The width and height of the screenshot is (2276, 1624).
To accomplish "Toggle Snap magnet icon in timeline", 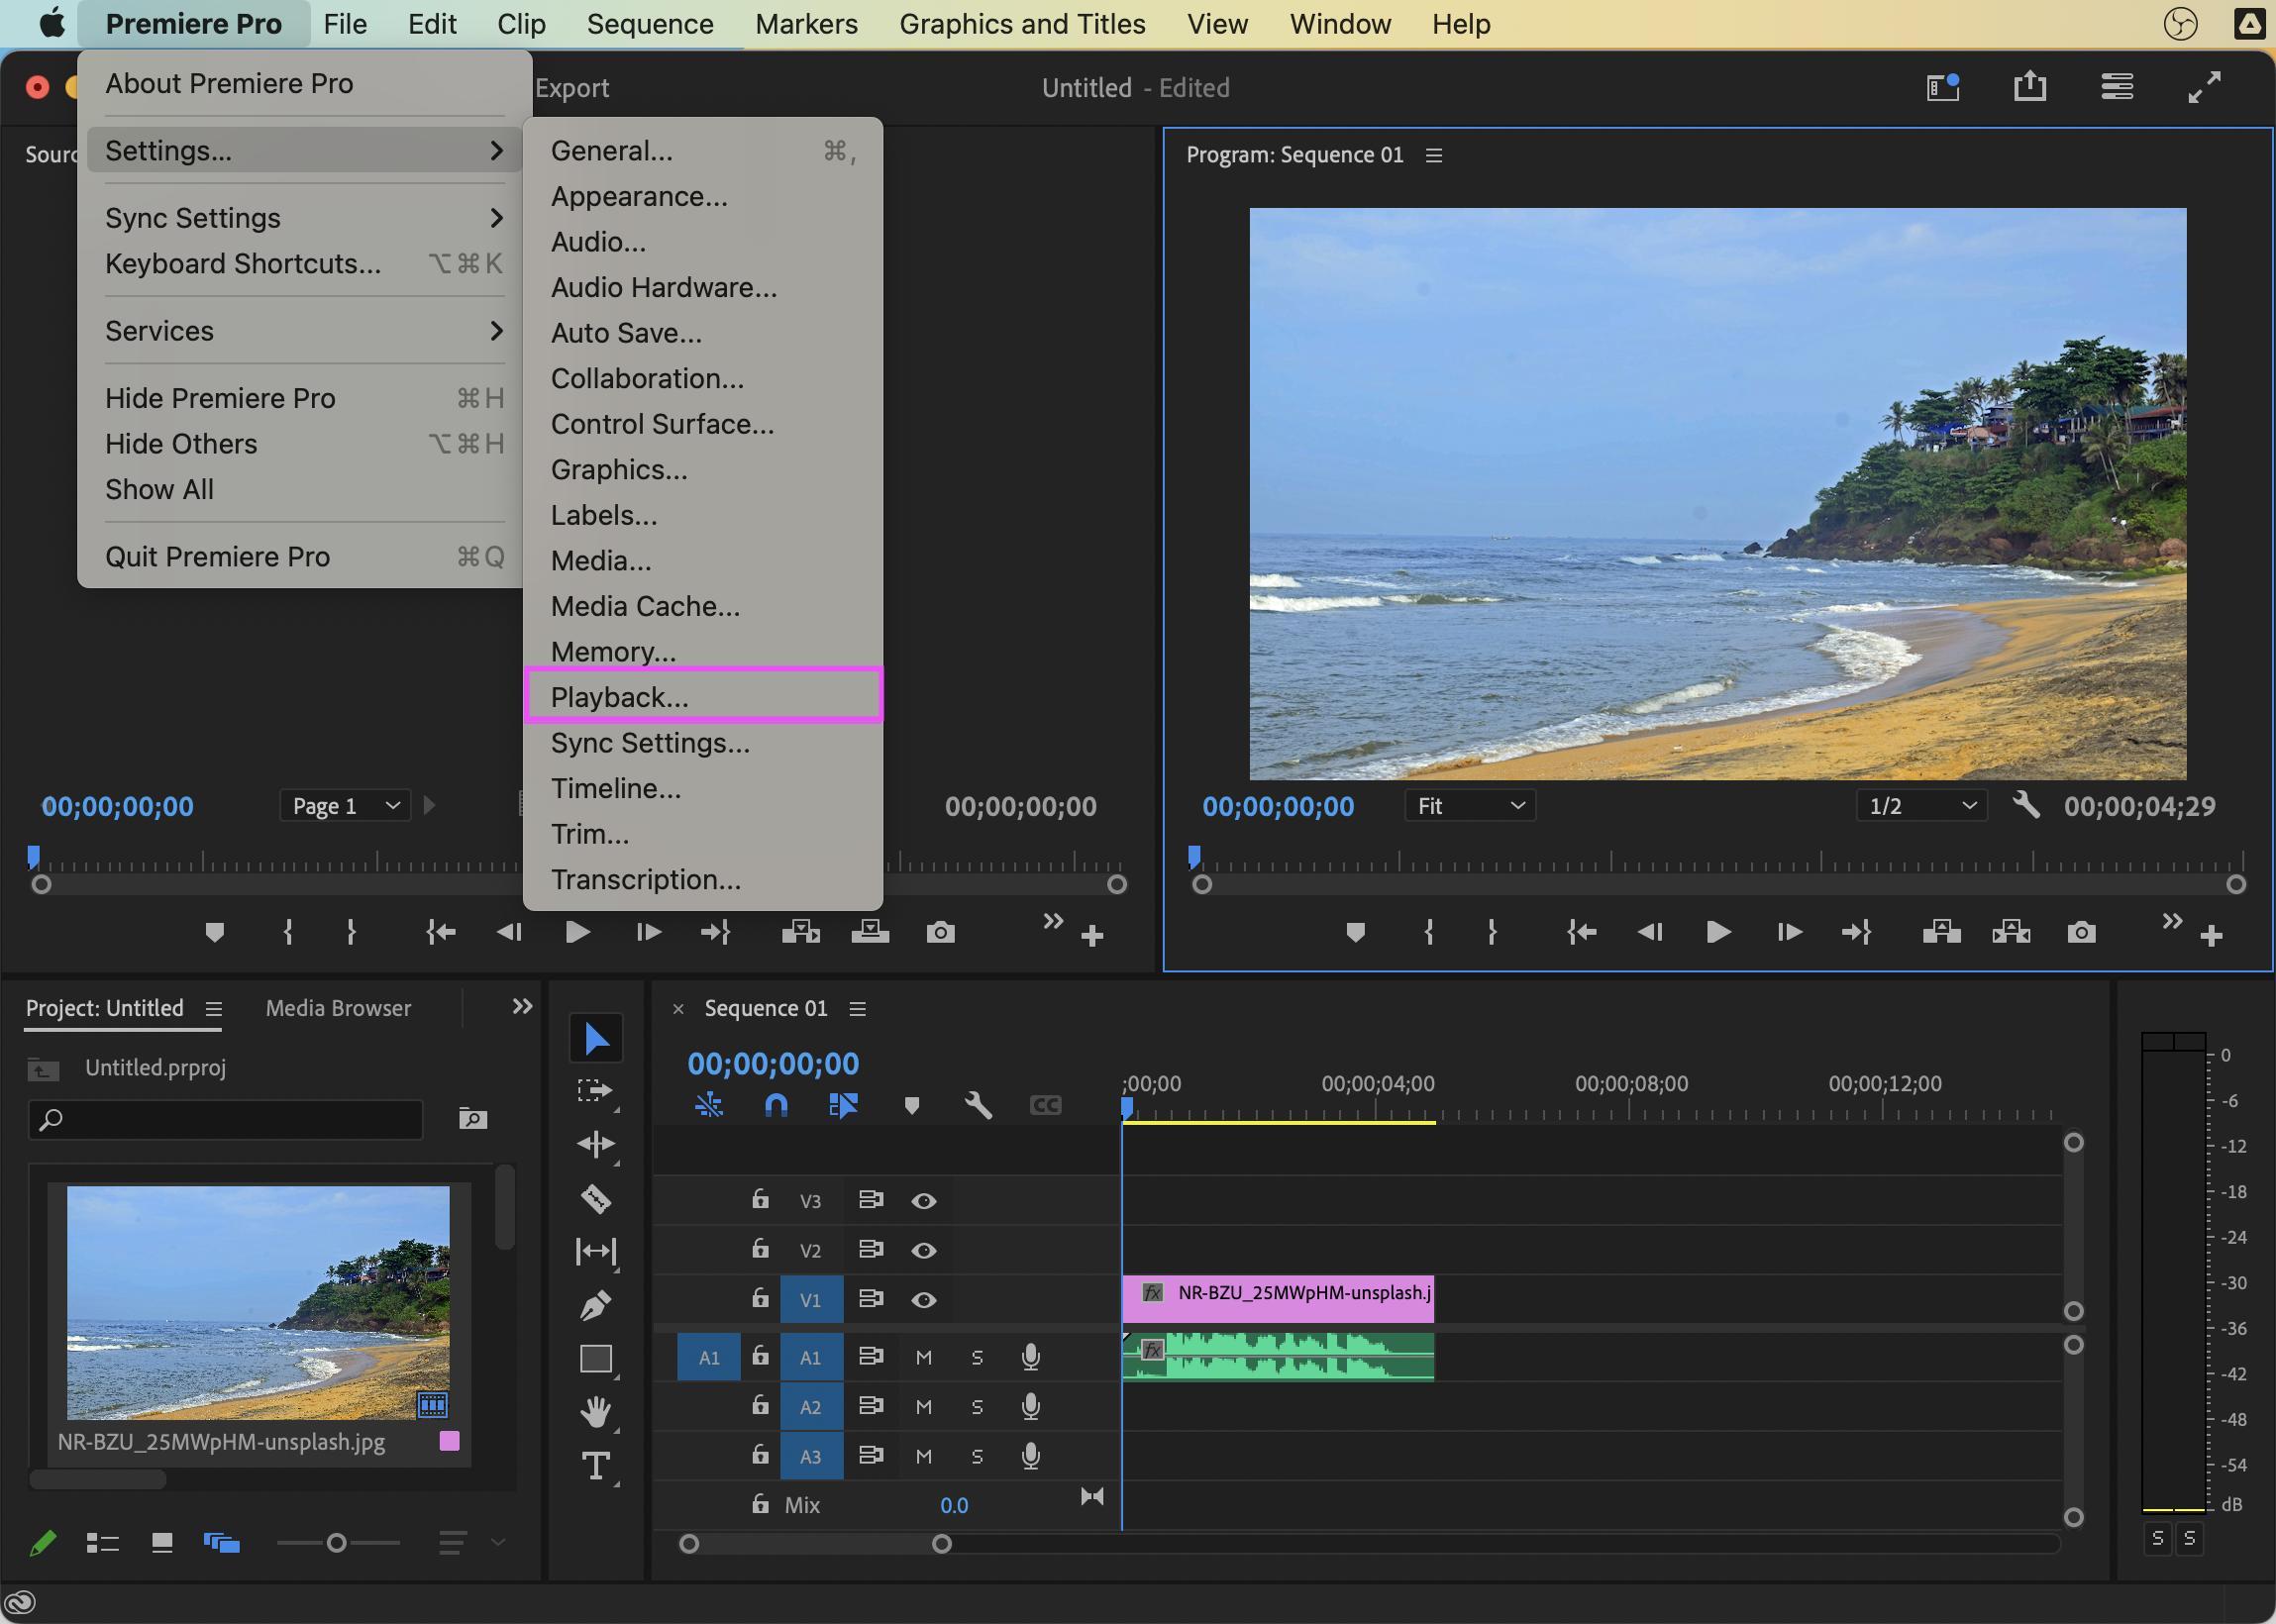I will [776, 1105].
